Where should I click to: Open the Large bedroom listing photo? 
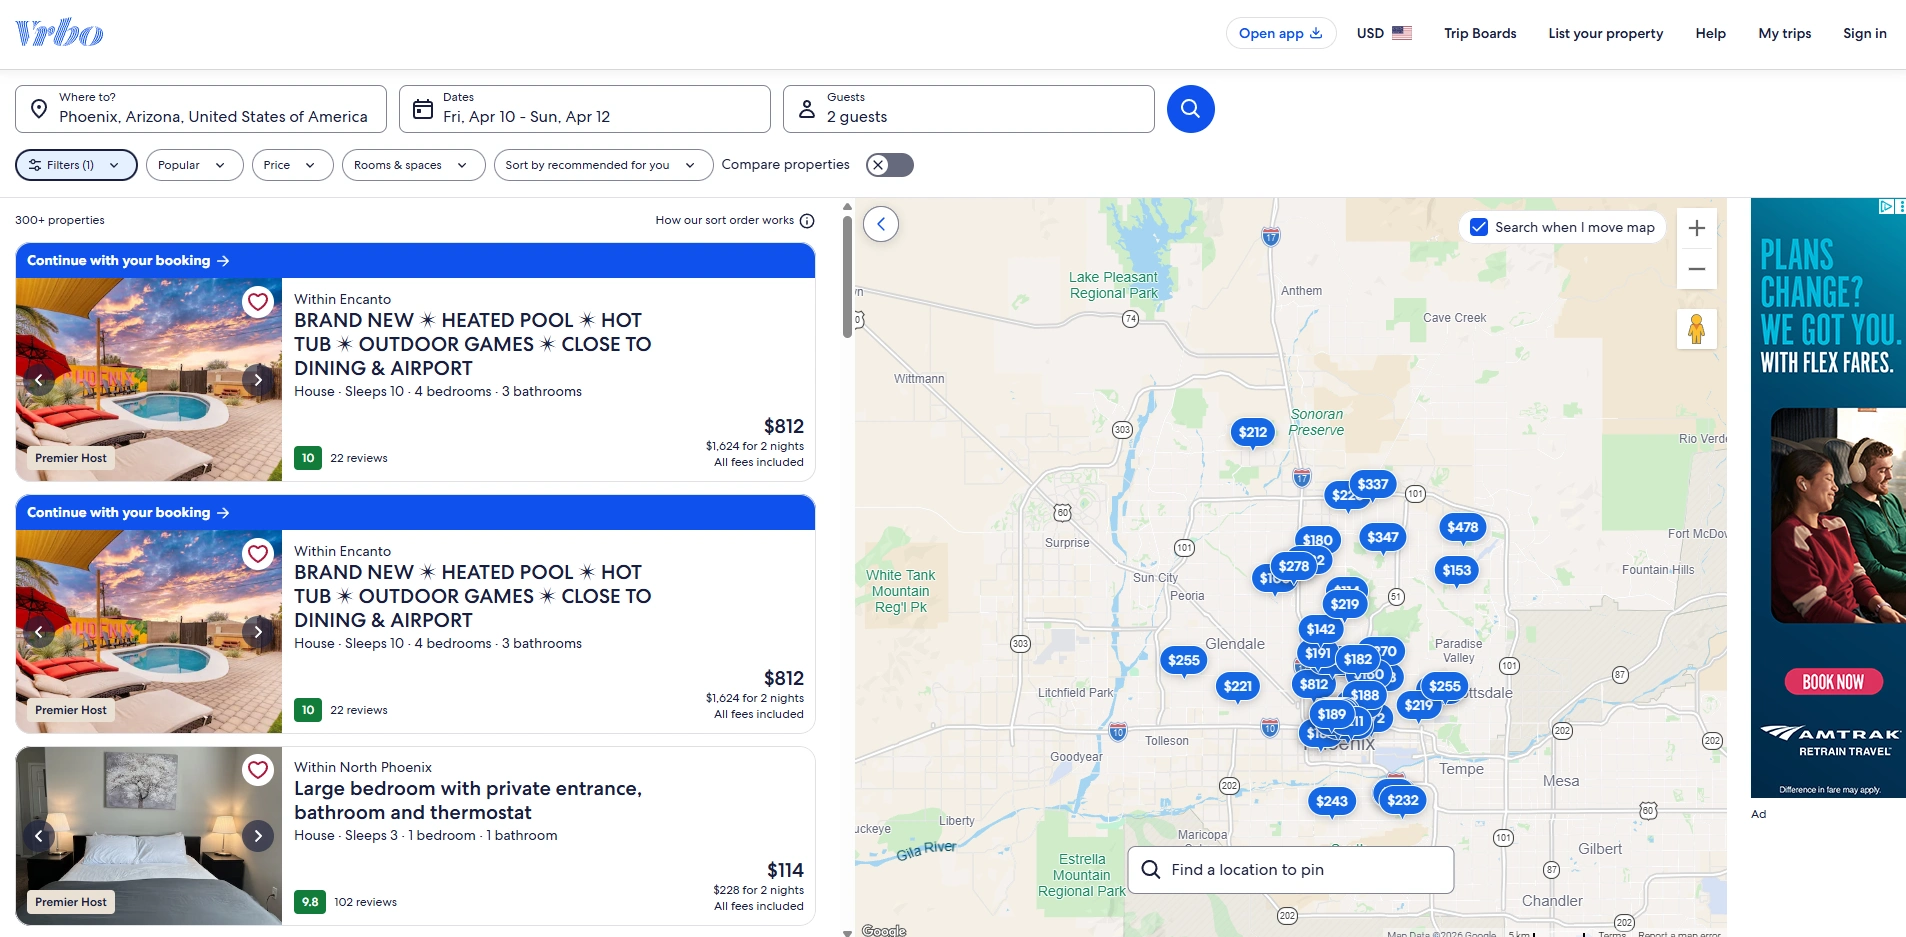click(149, 836)
